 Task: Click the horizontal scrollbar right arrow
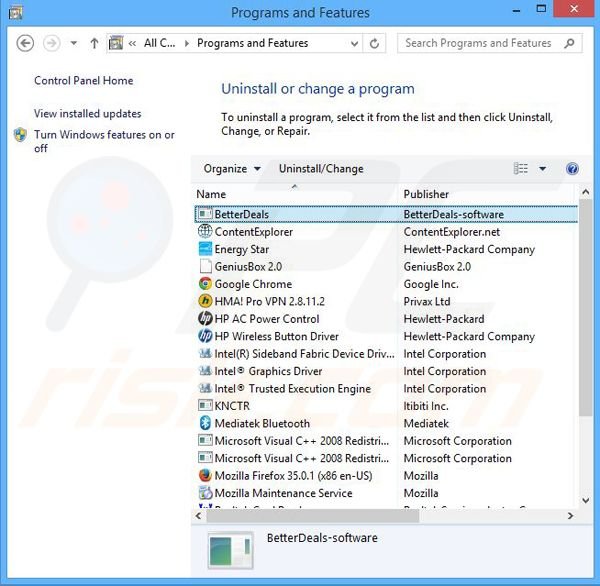pos(570,516)
